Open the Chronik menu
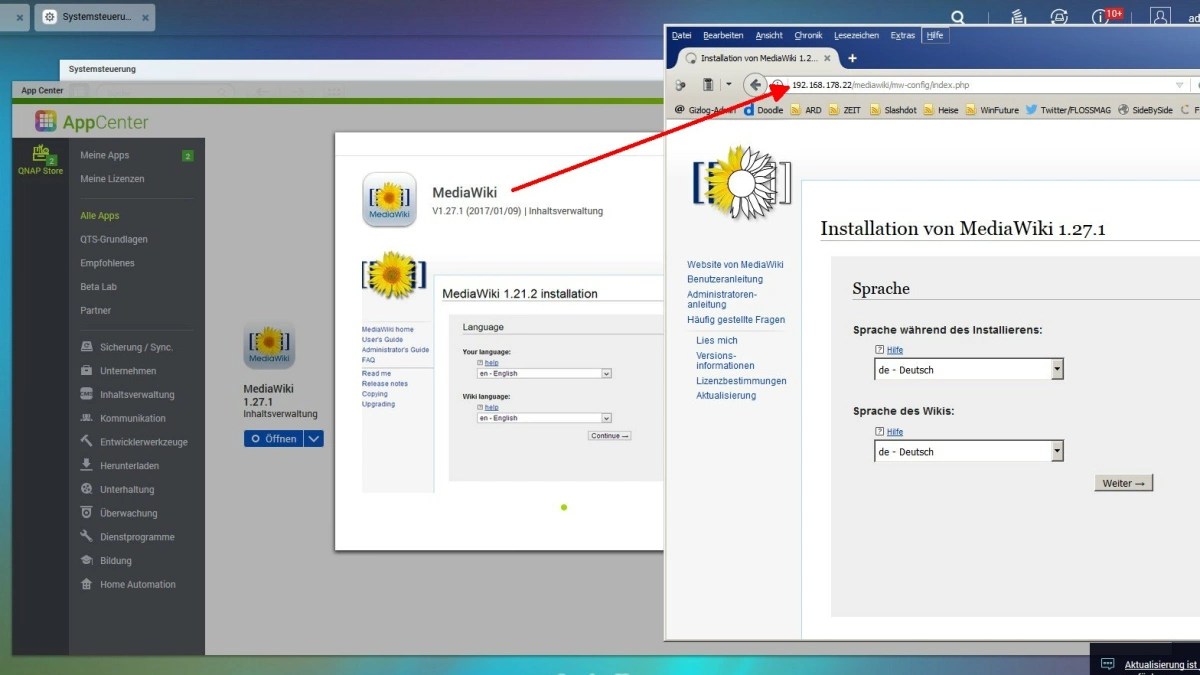This screenshot has width=1200, height=675. coord(808,35)
